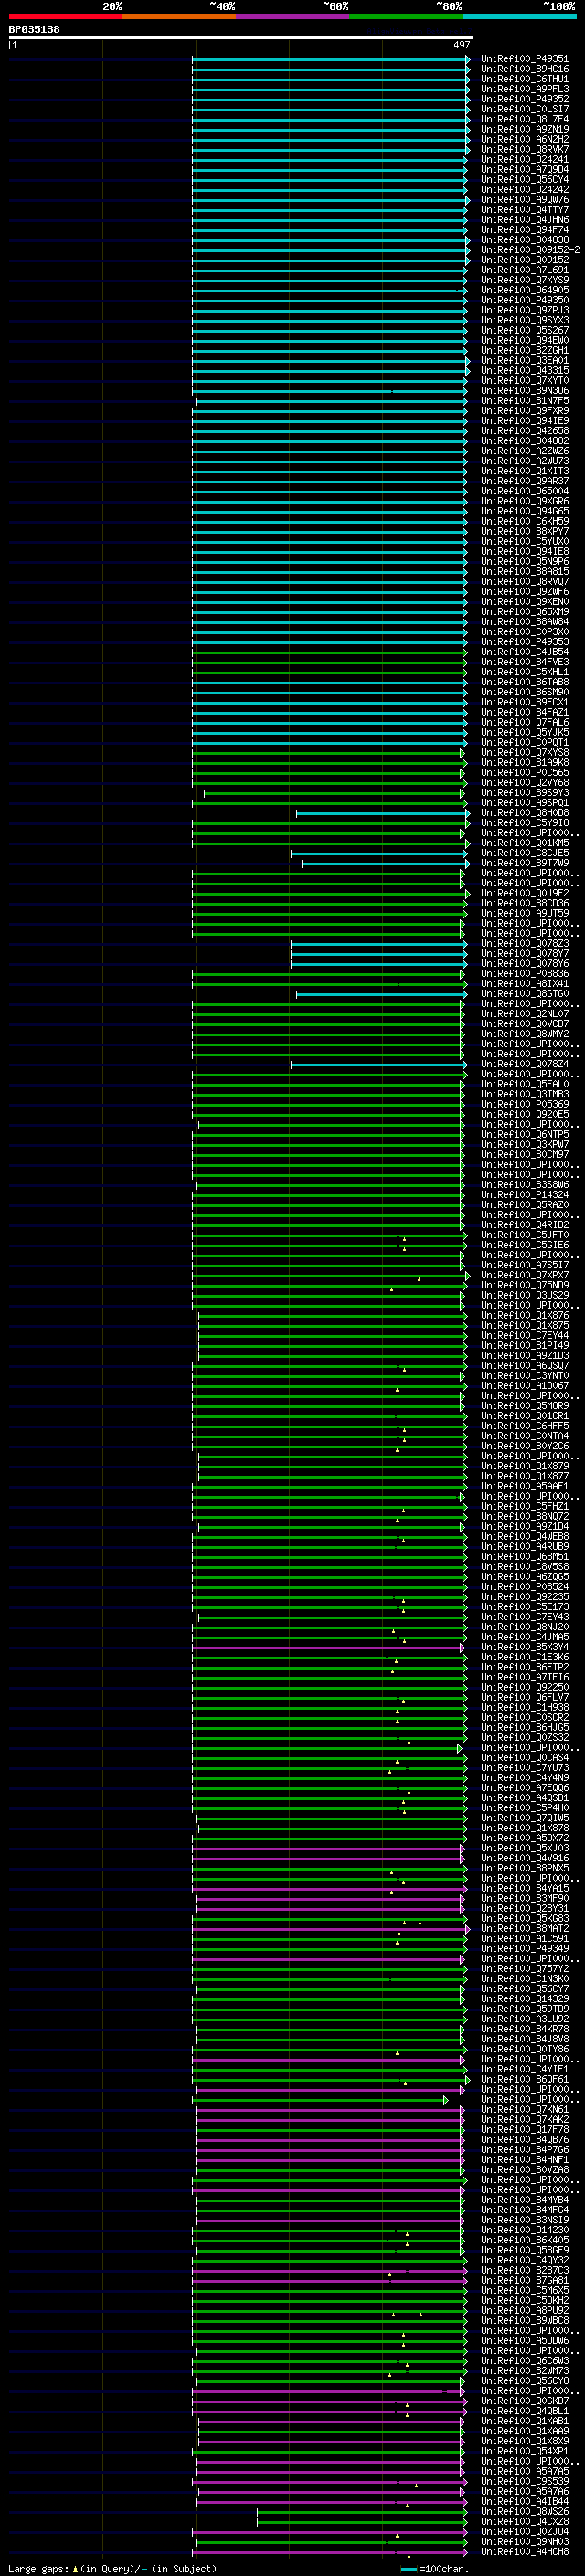The image size is (585, 2576).
Task: Select the UniRef100_A7EQ06 label
Action: 524,1788
